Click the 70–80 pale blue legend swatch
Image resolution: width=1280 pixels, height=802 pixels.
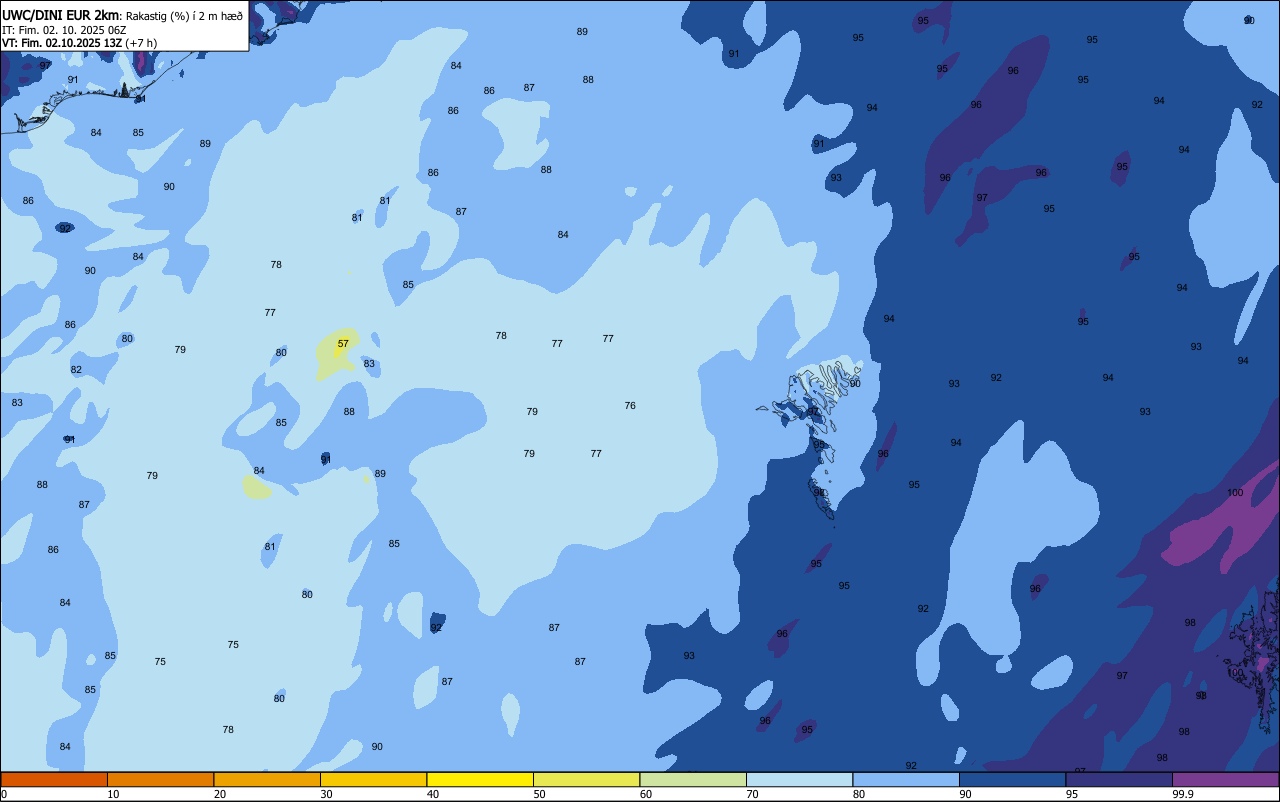tap(799, 779)
